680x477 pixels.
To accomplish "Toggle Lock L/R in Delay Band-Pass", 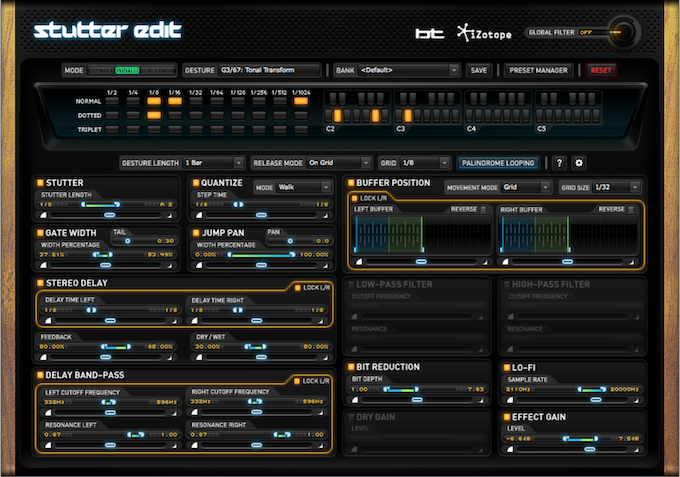I will [297, 381].
